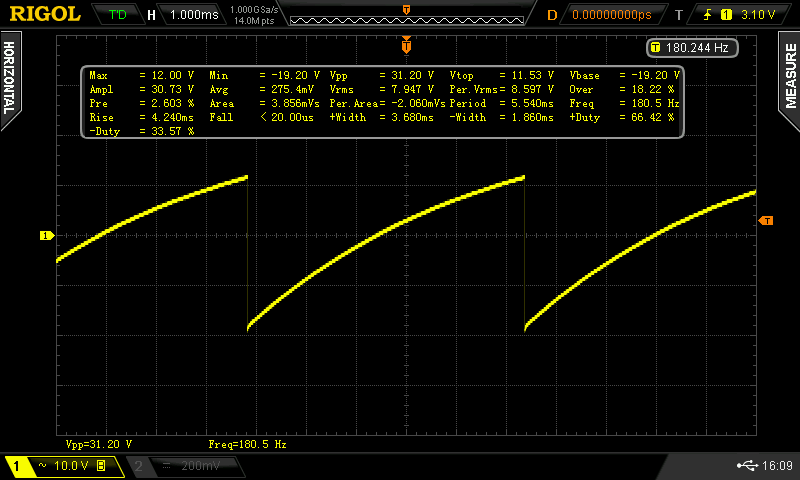Viewport: 800px width, 480px height.
Task: Click the frequency counter reading 180.244 Hz
Action: (x=694, y=47)
